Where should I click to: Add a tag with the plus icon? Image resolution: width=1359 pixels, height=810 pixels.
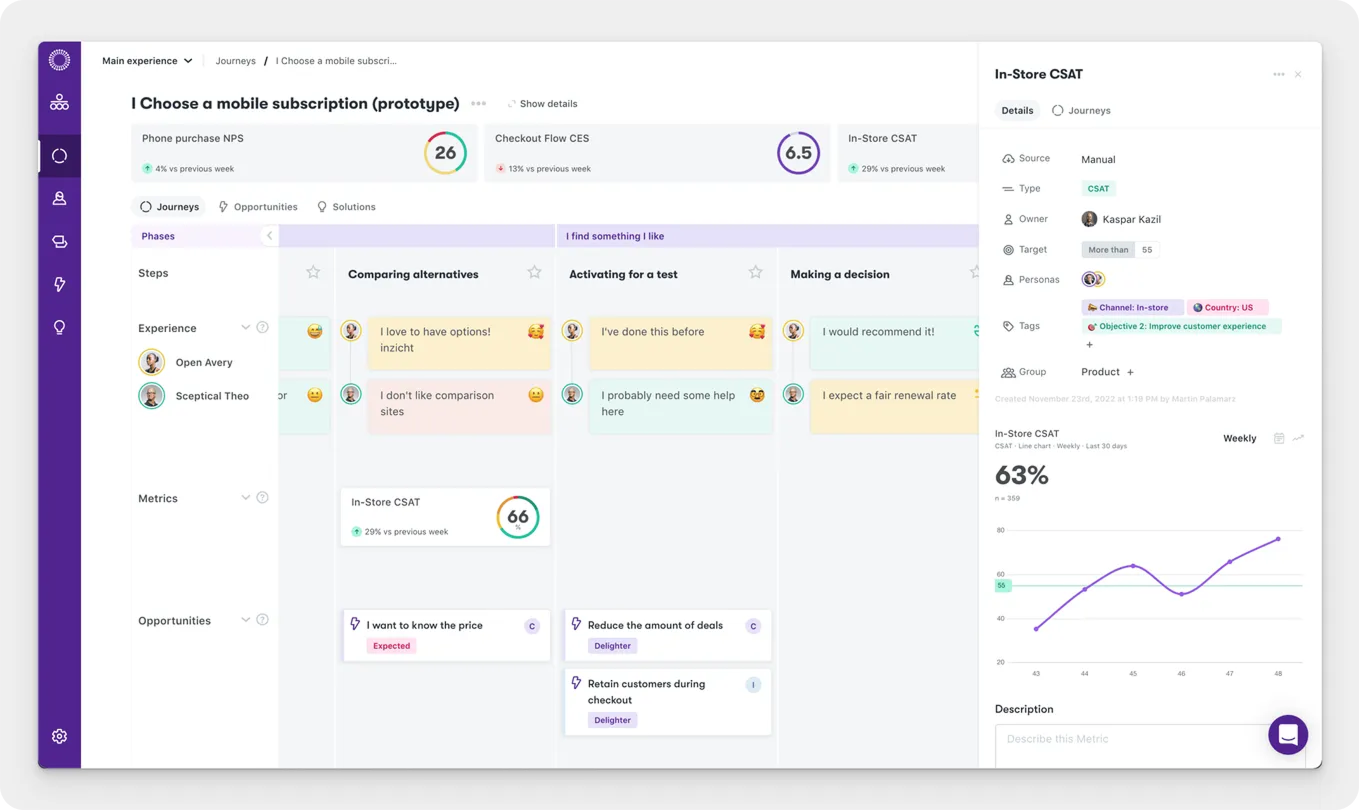[1089, 345]
